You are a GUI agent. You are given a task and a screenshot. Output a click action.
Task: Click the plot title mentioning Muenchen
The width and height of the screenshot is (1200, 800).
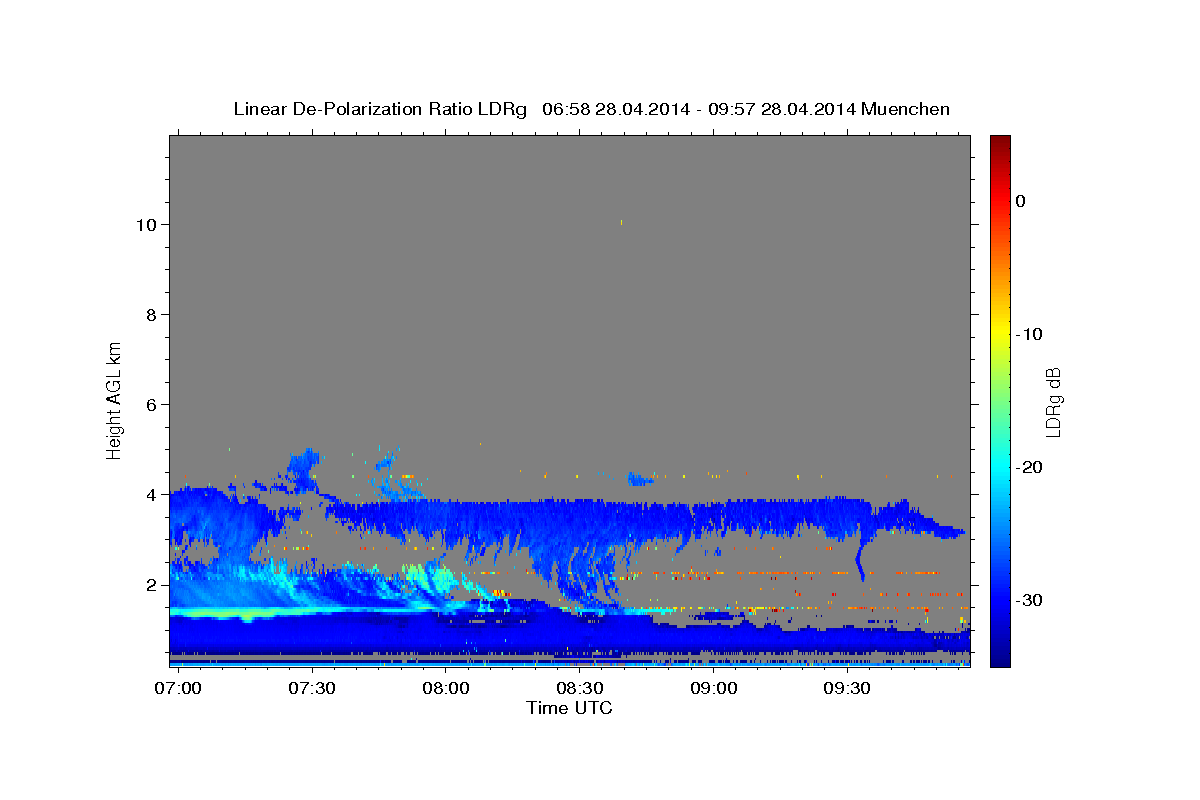(x=591, y=109)
